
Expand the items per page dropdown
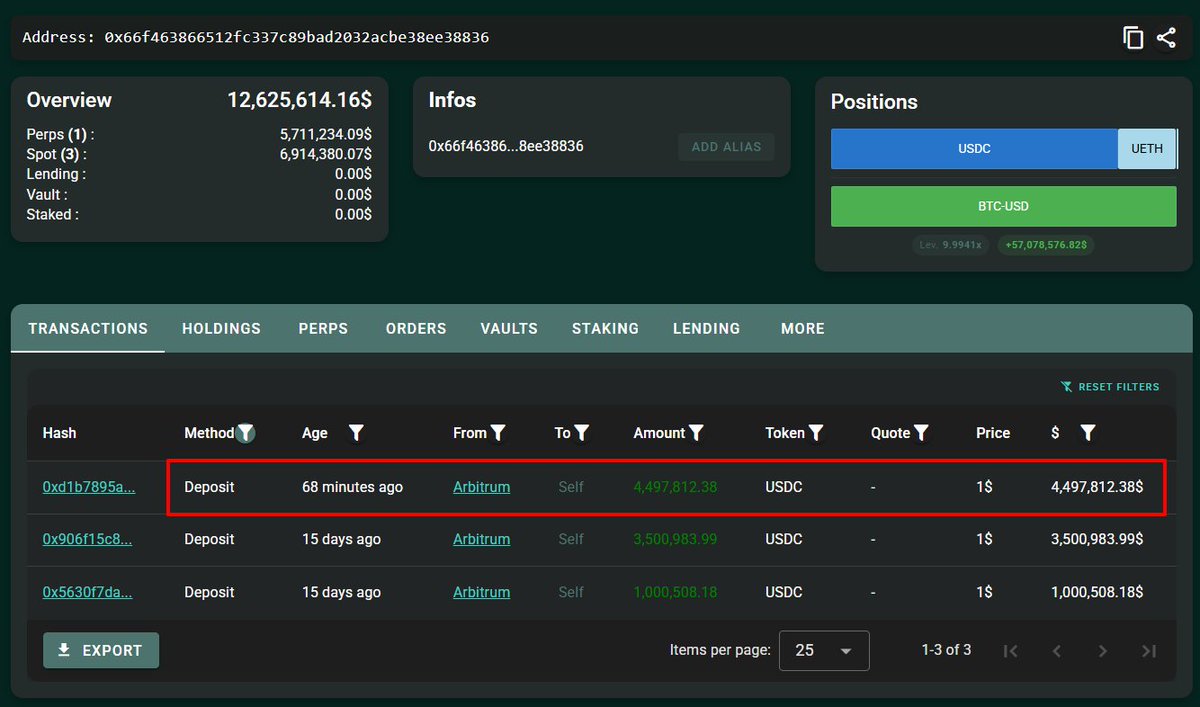(x=823, y=651)
